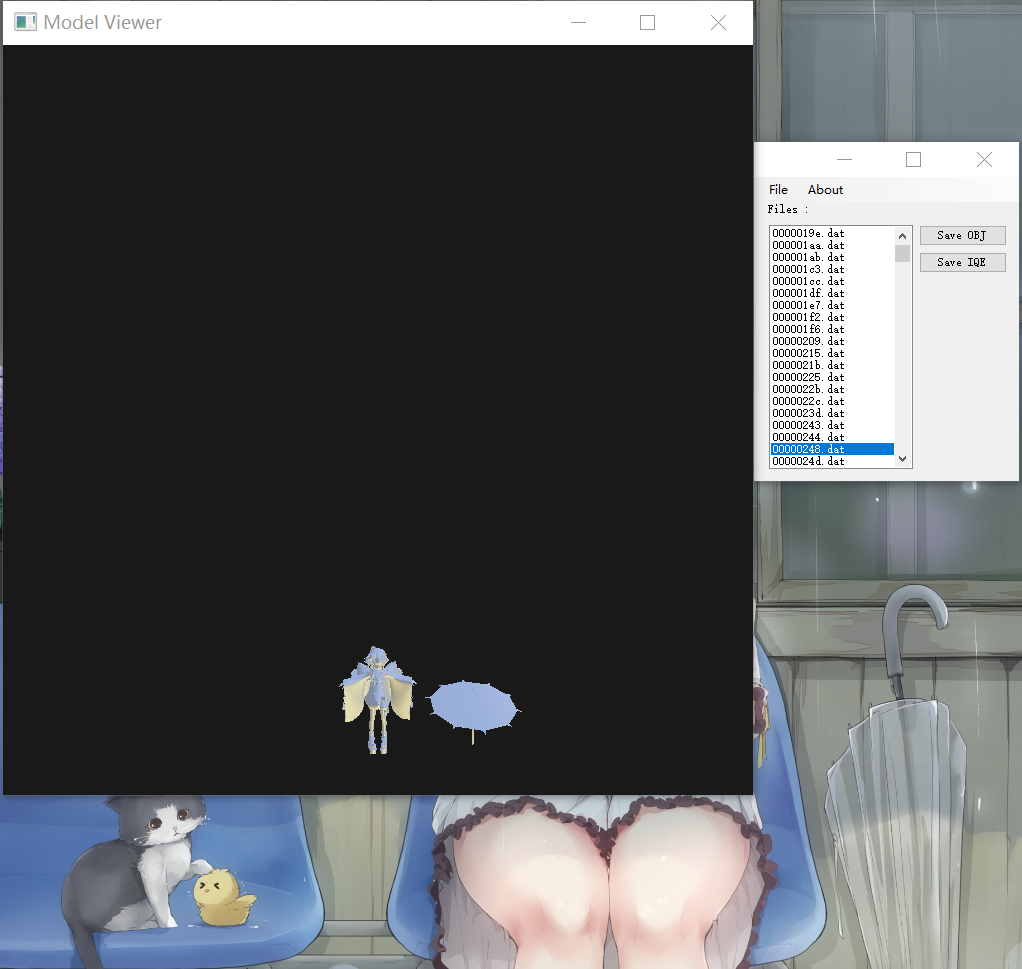Close the Model Viewer window
1022x969 pixels.
click(x=718, y=22)
